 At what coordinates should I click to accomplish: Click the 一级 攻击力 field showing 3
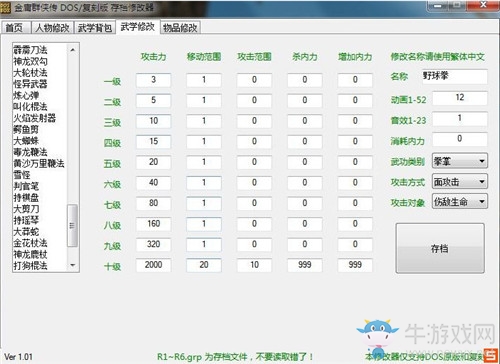[153, 80]
